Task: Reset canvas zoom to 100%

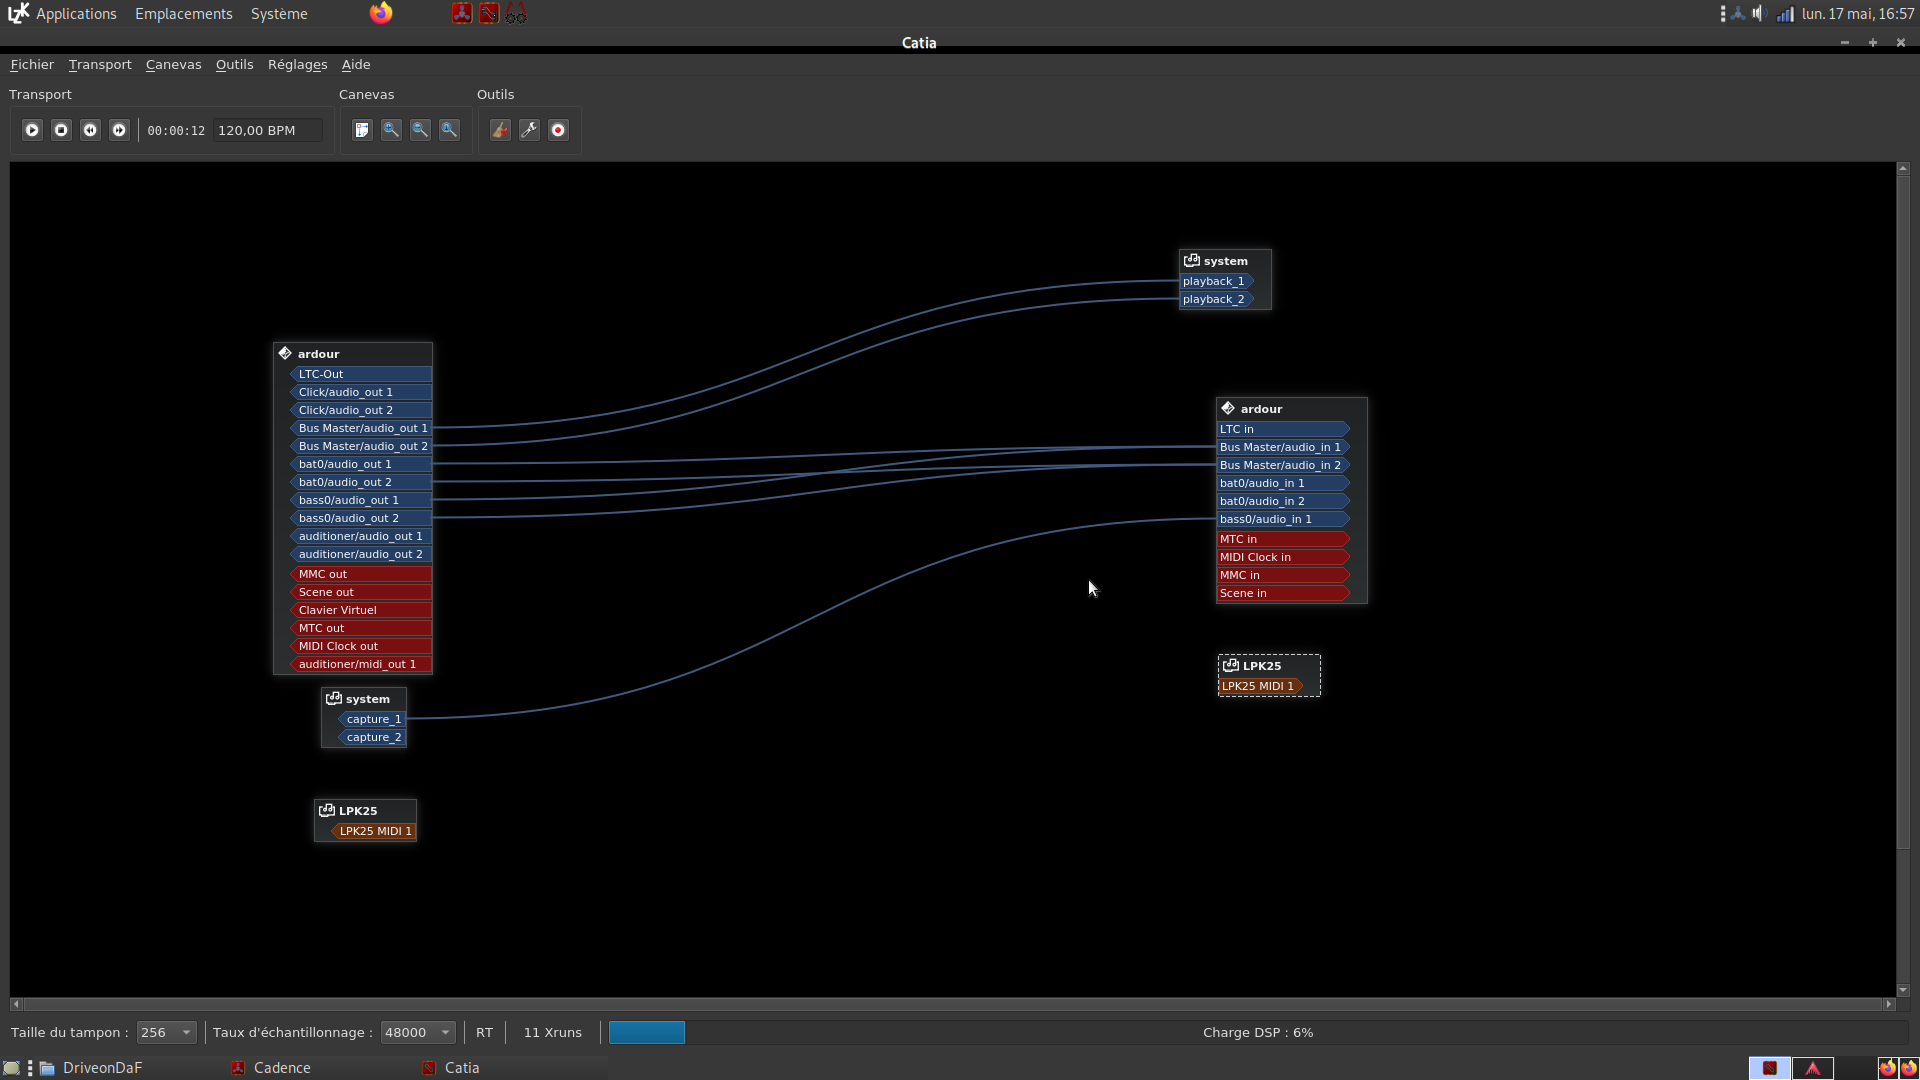Action: point(449,130)
